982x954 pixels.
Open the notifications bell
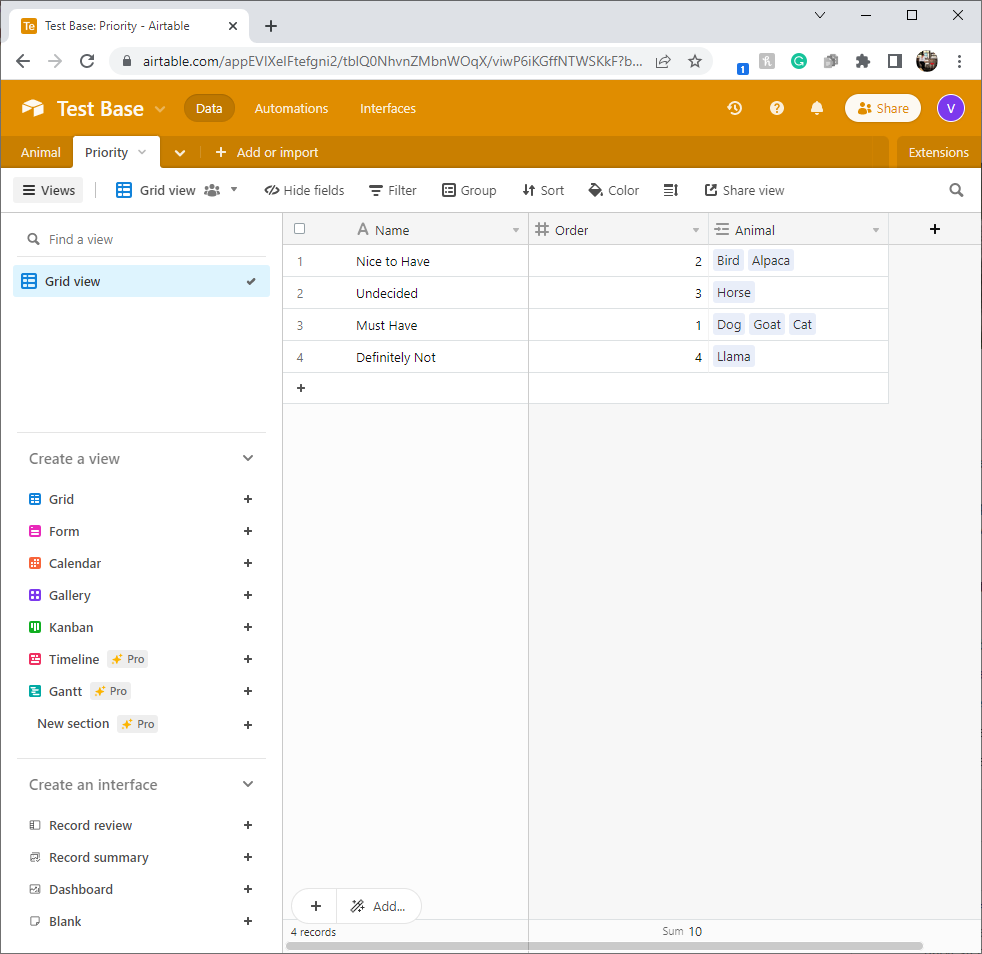(817, 108)
